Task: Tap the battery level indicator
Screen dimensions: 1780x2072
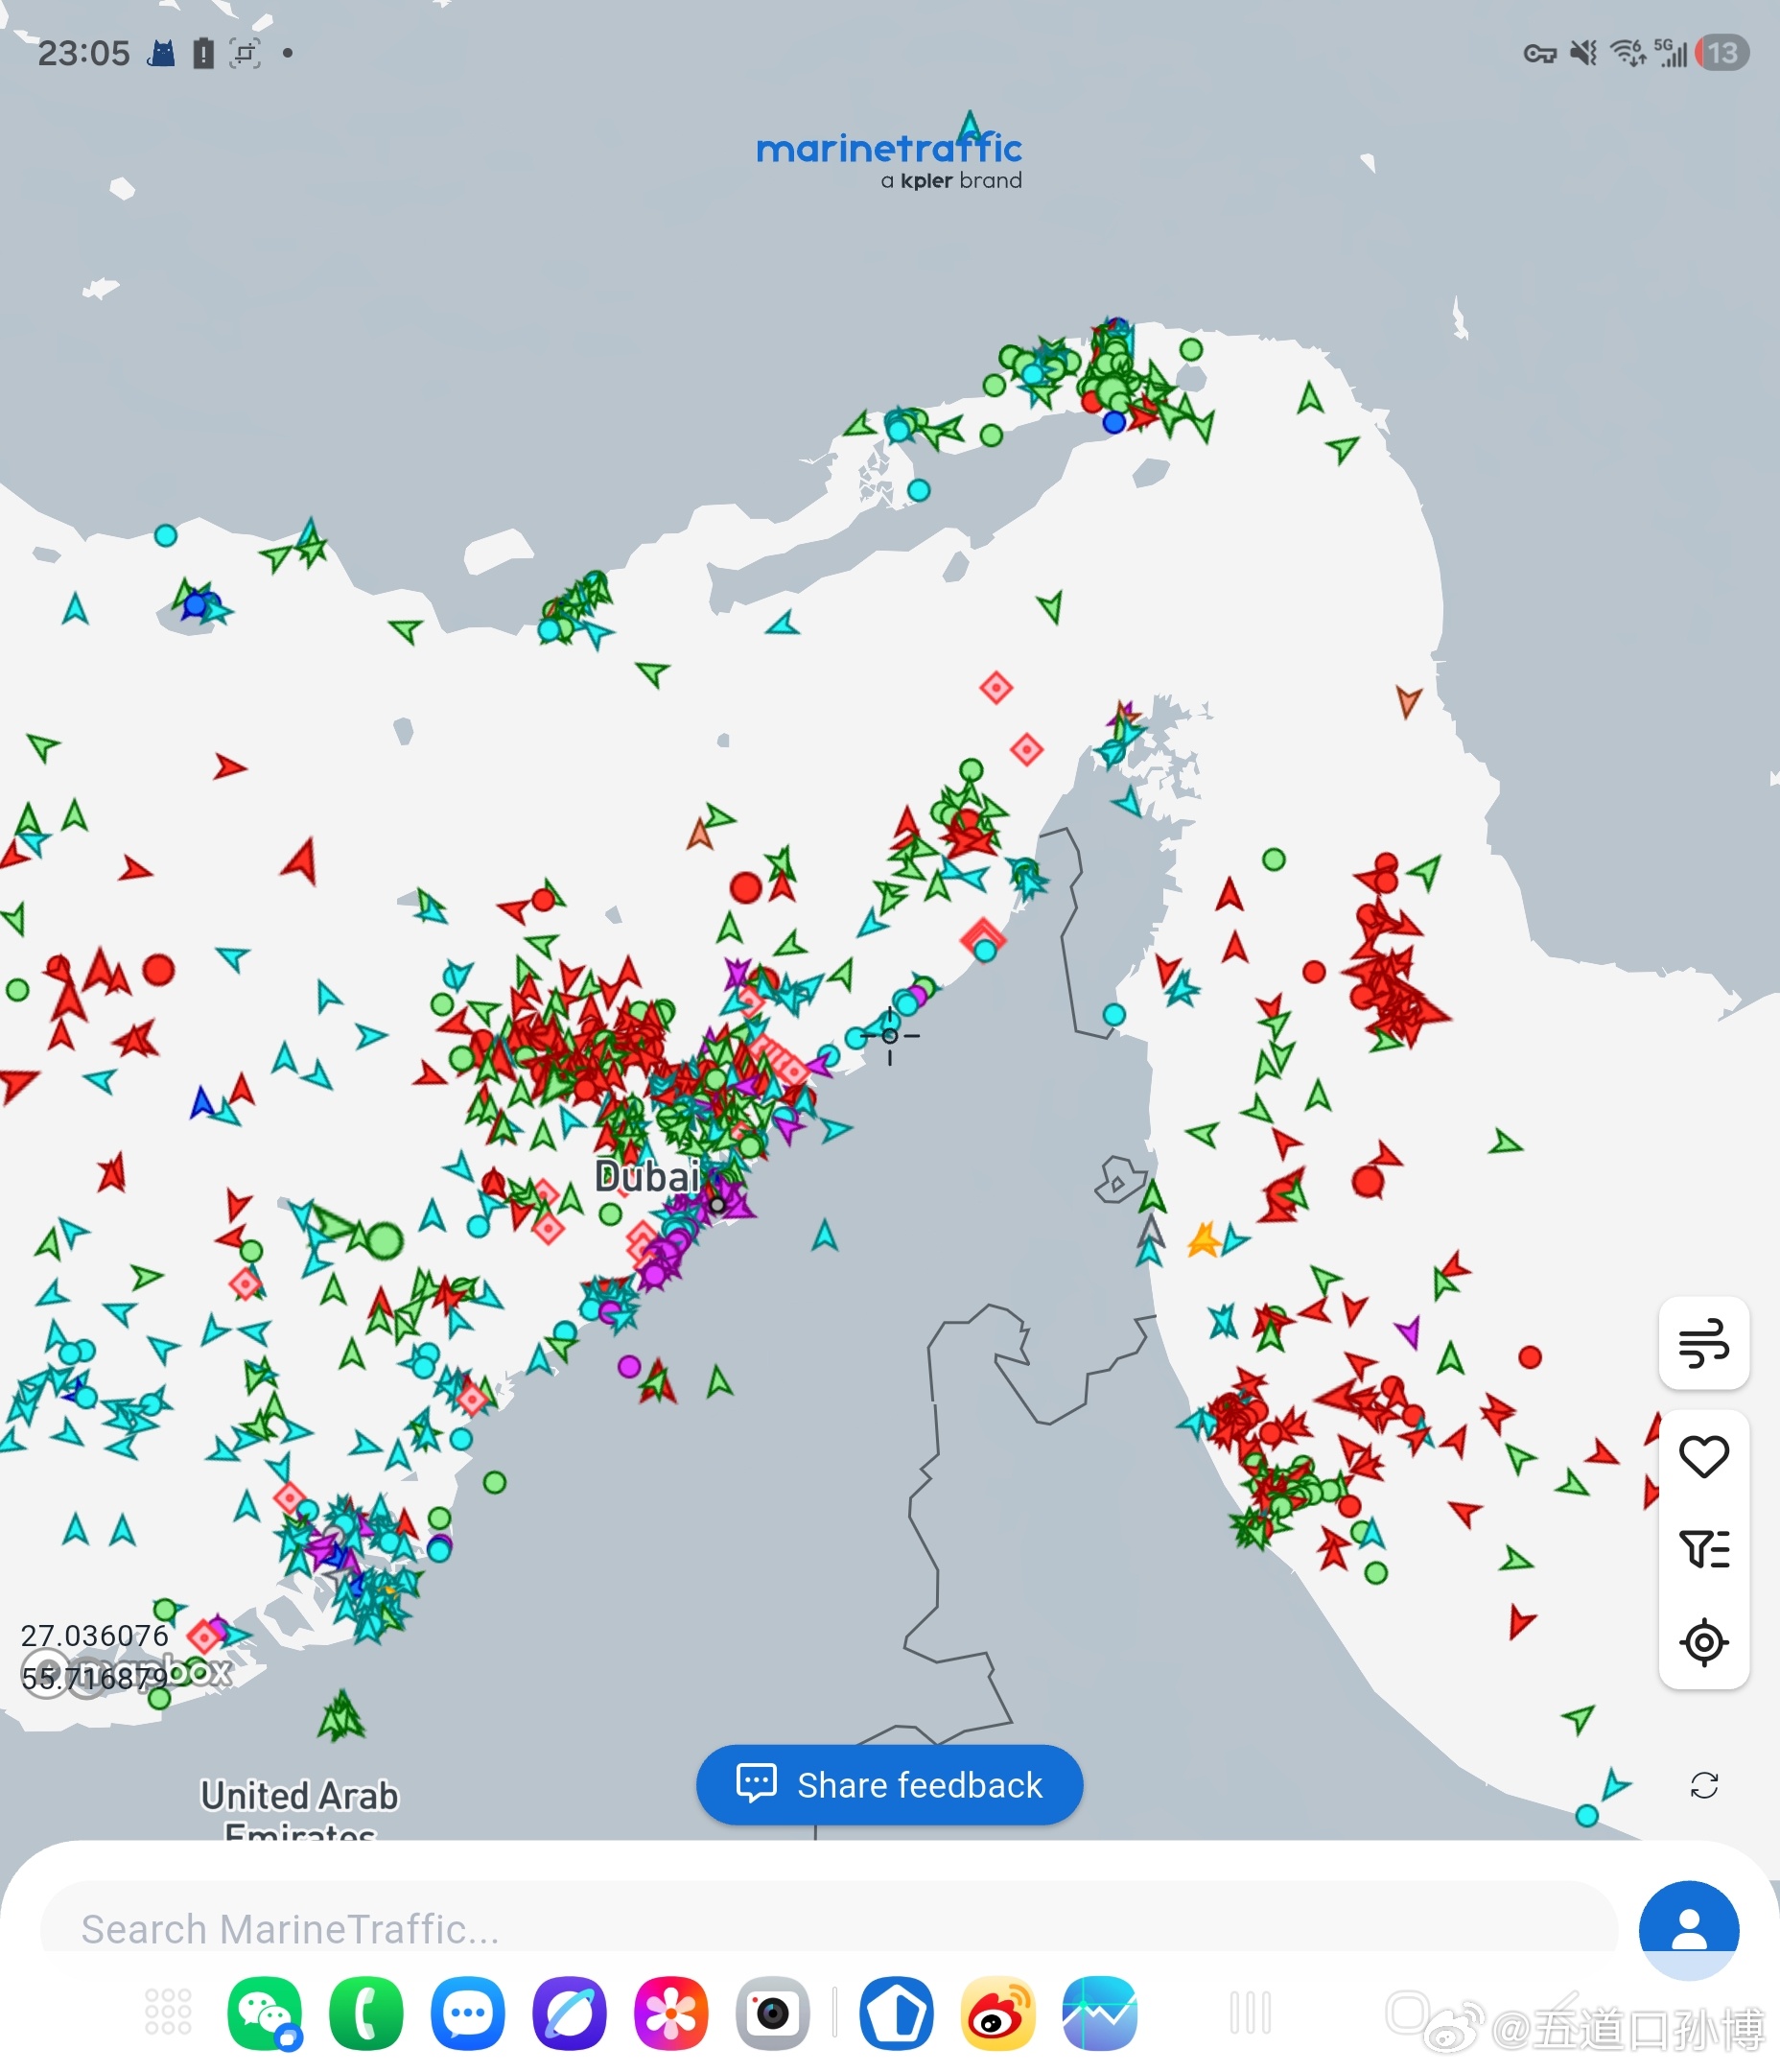Action: (x=1721, y=52)
